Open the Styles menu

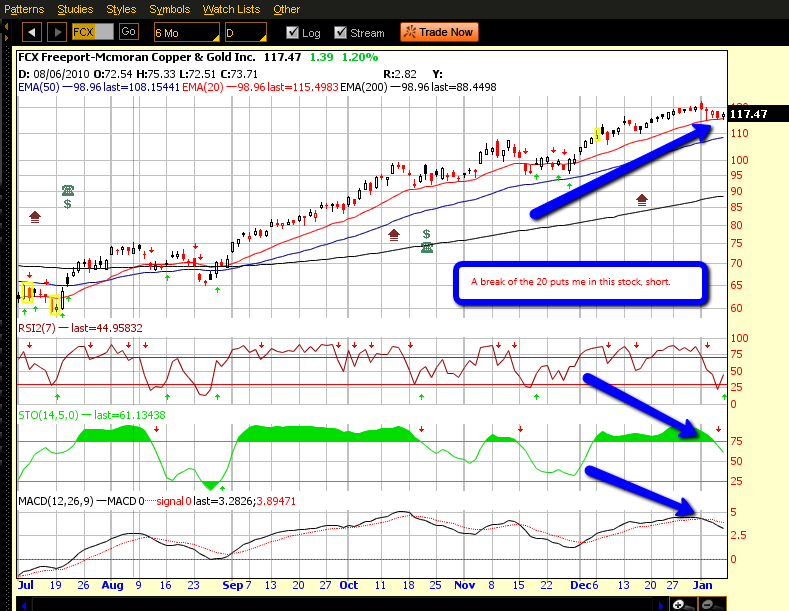click(x=121, y=9)
